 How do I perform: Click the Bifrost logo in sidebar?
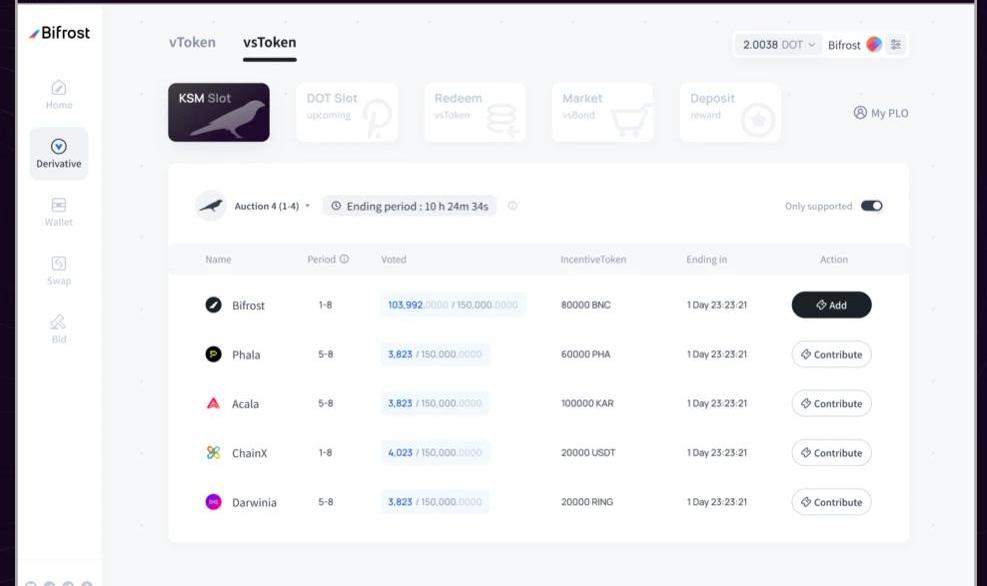click(x=59, y=33)
